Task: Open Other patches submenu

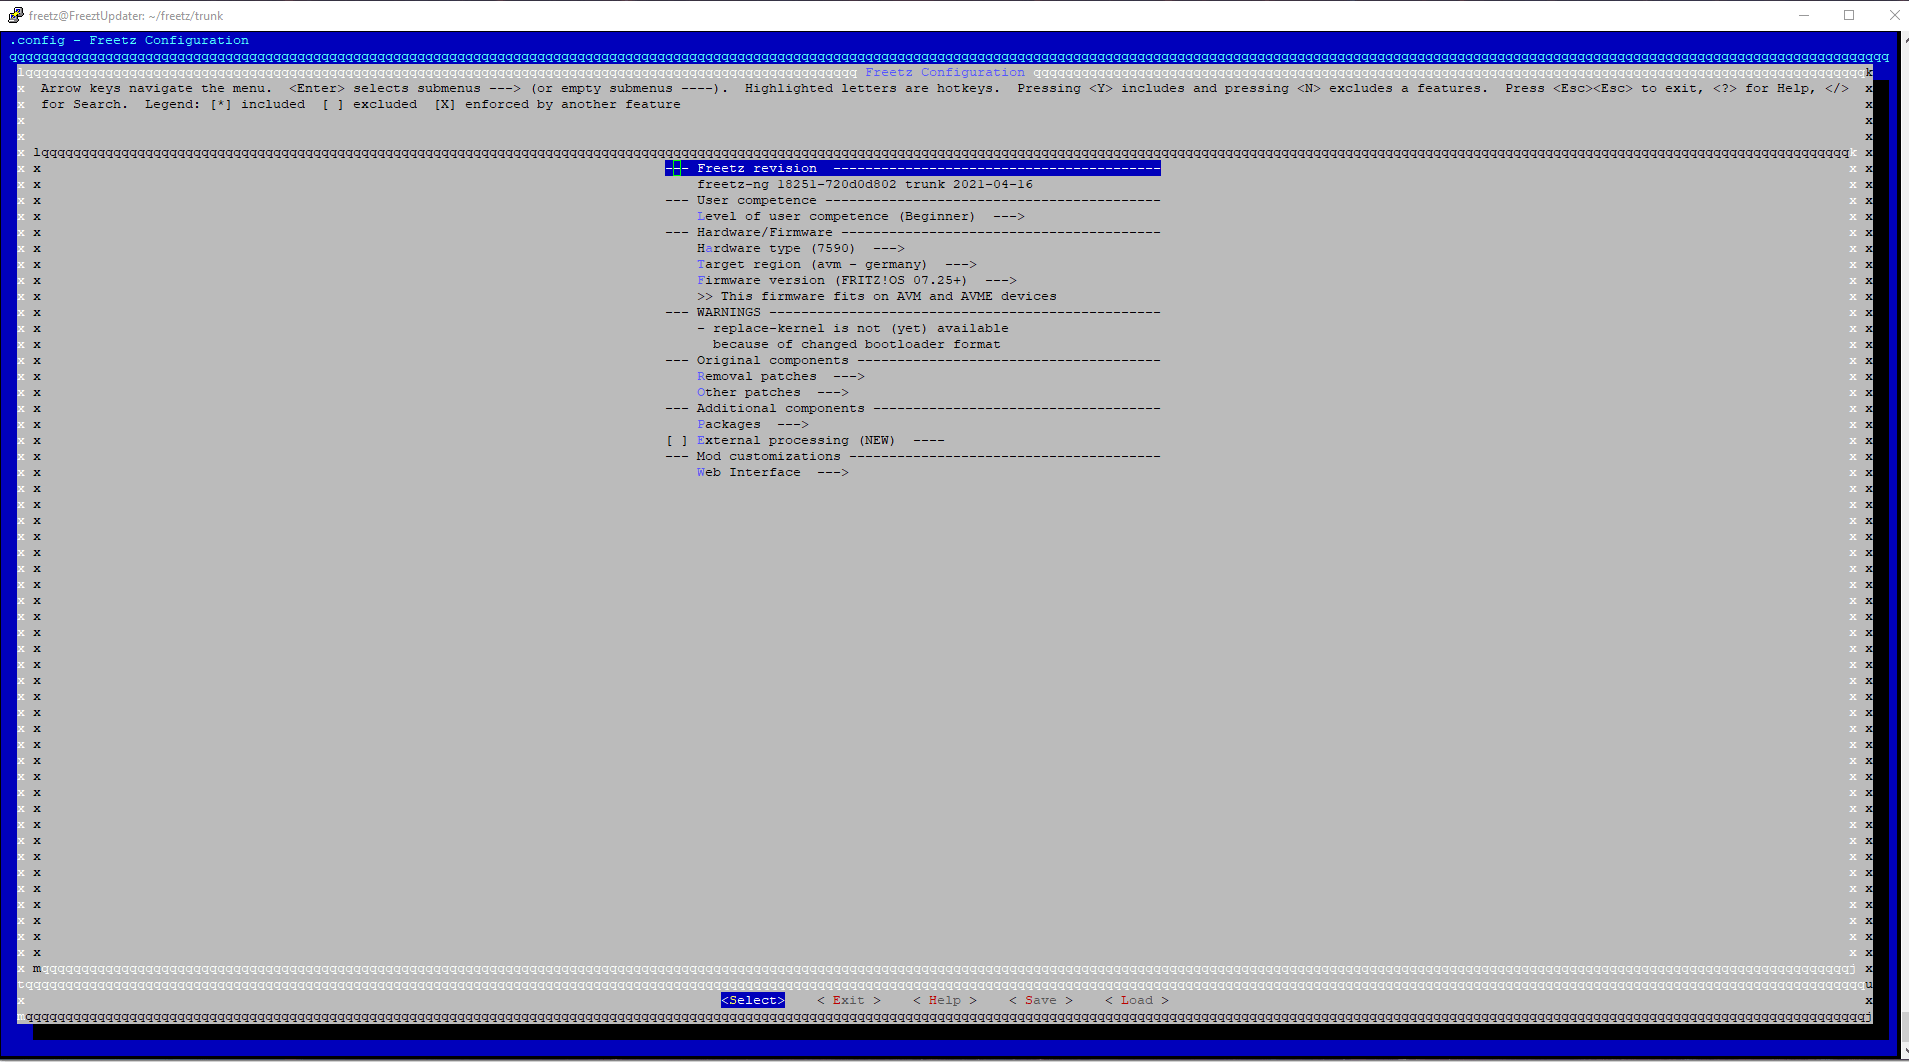Action: (x=772, y=393)
